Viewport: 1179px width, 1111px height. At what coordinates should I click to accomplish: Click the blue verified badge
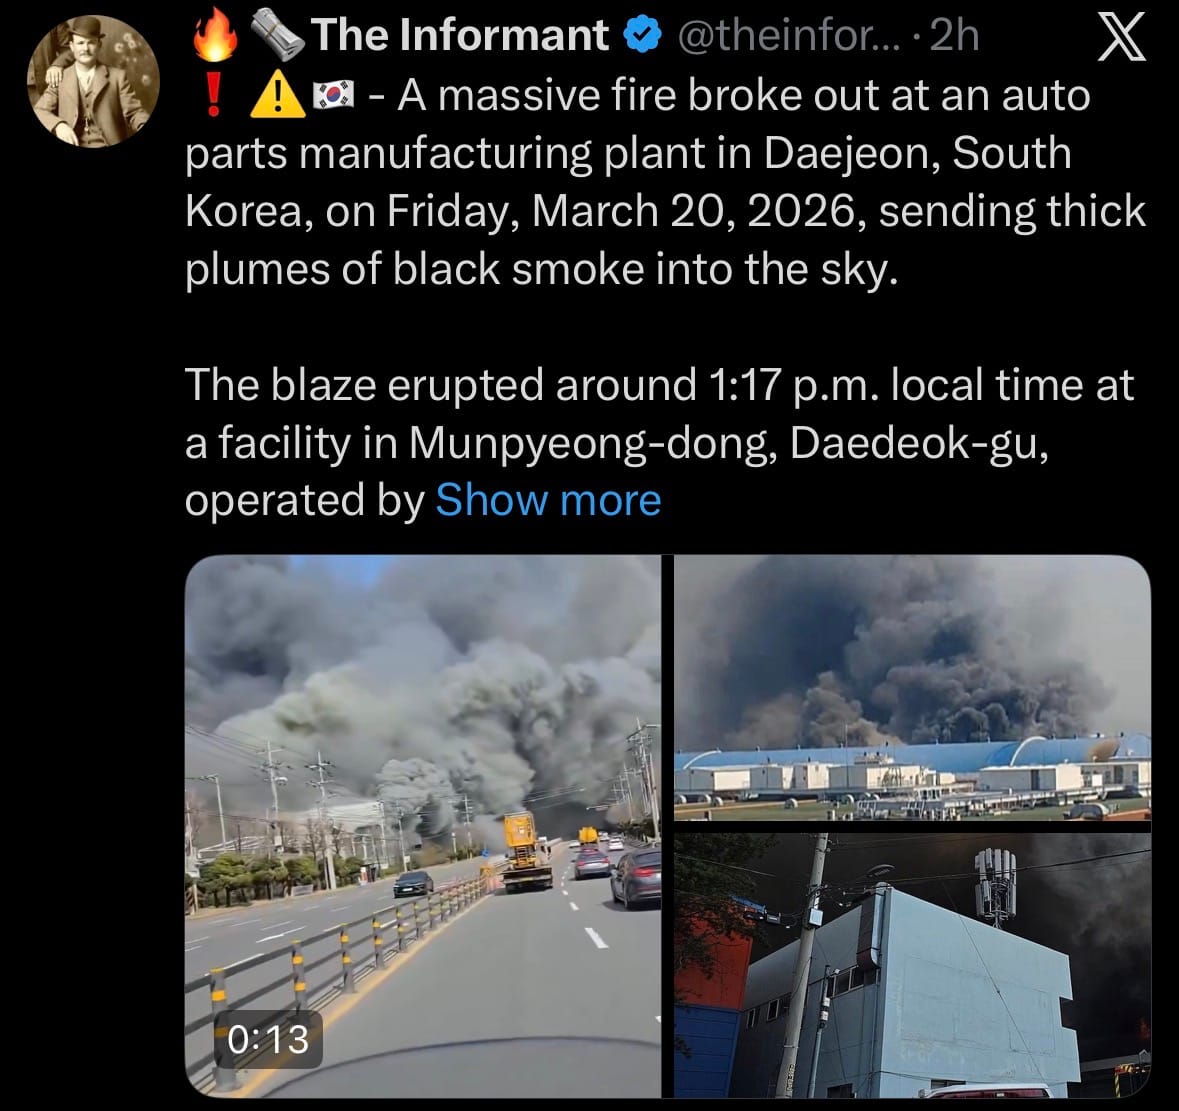coord(643,36)
